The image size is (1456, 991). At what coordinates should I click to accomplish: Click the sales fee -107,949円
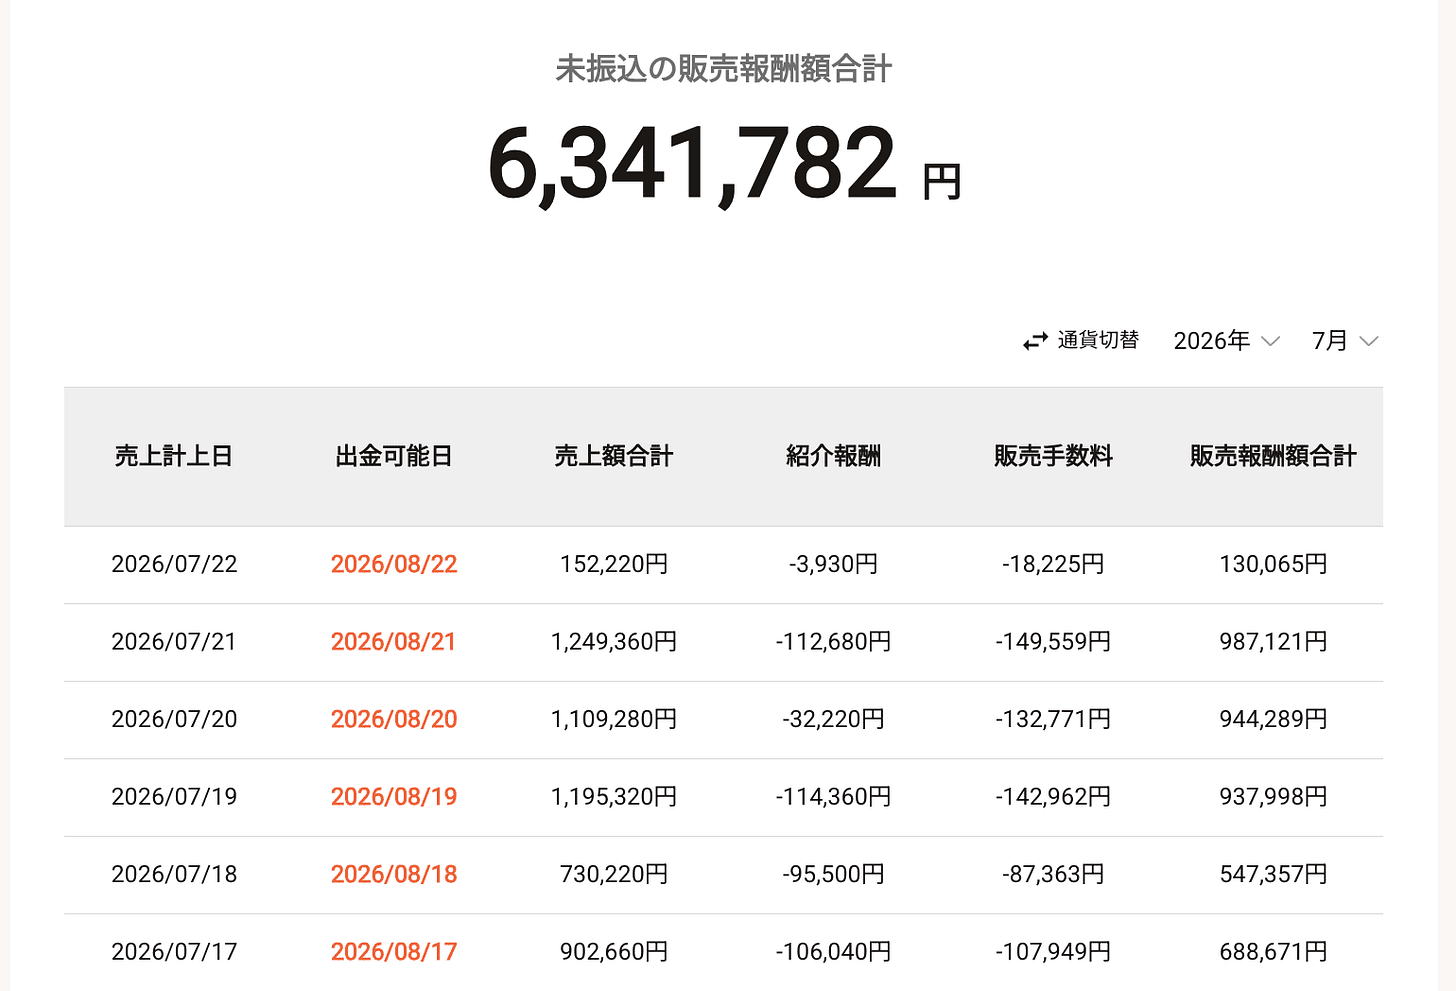1054,952
